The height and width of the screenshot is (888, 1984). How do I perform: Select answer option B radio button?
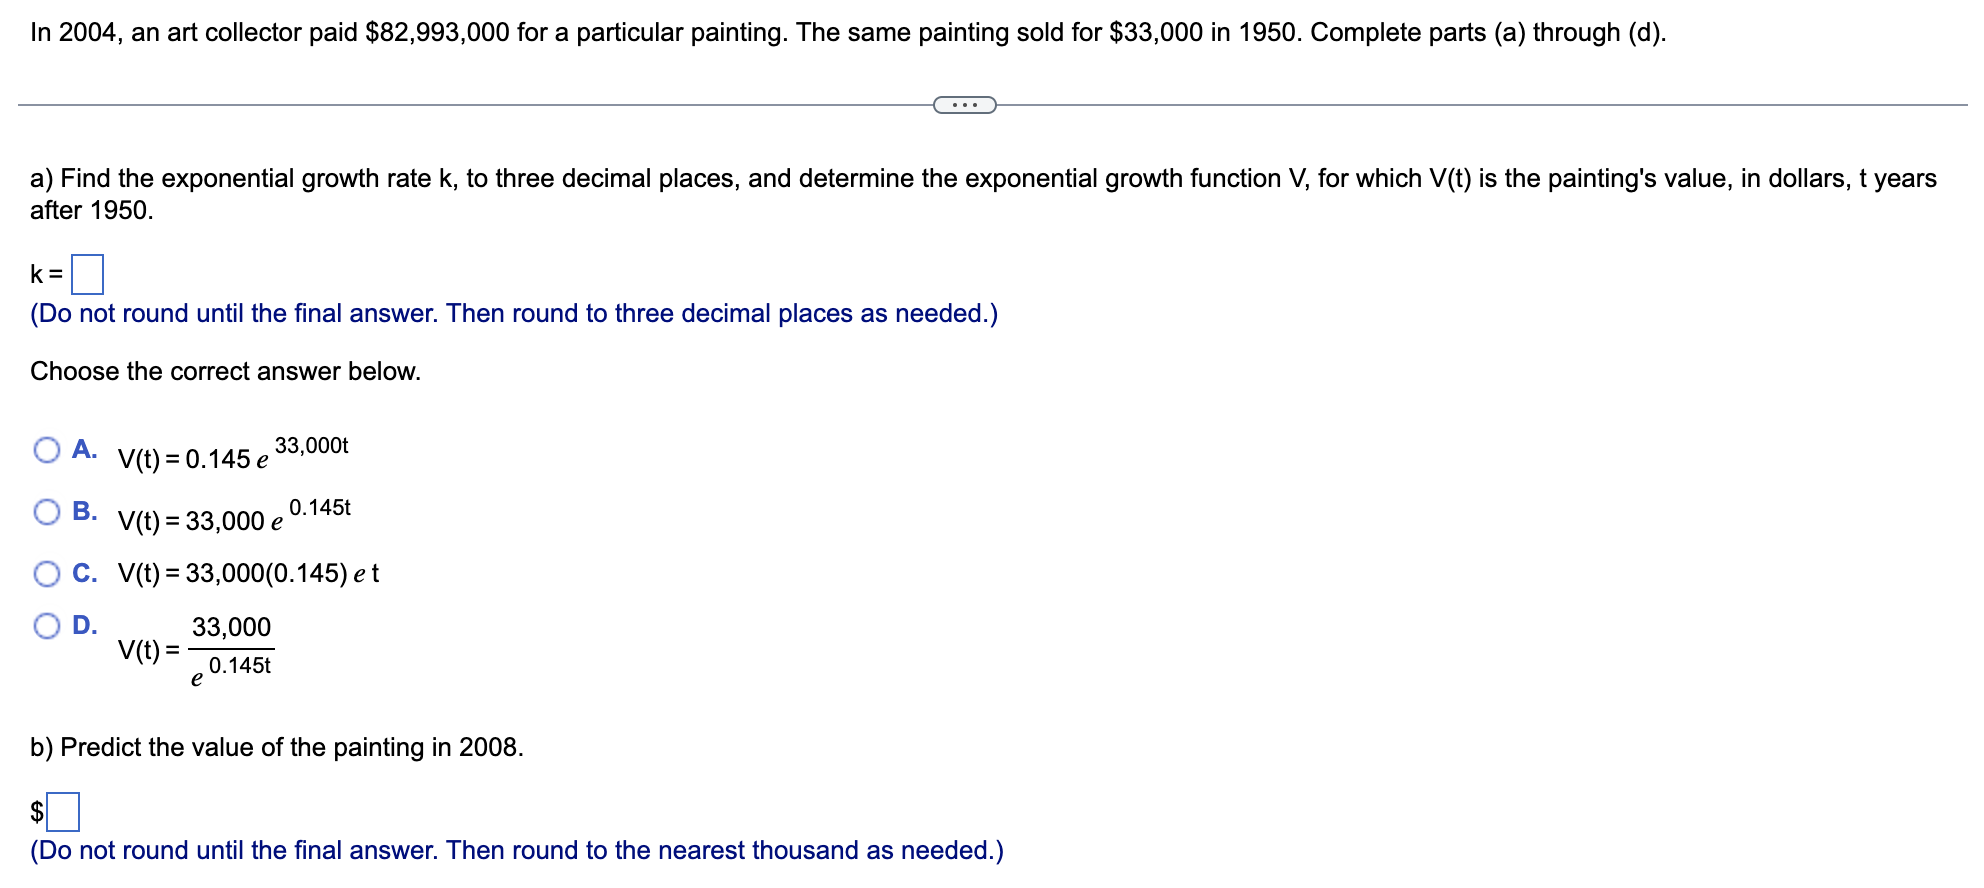[x=46, y=512]
